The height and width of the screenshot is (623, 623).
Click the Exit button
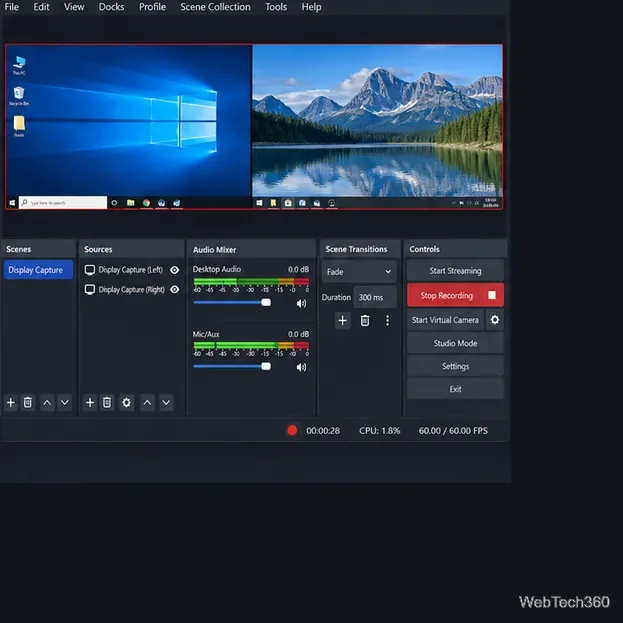pyautogui.click(x=455, y=389)
